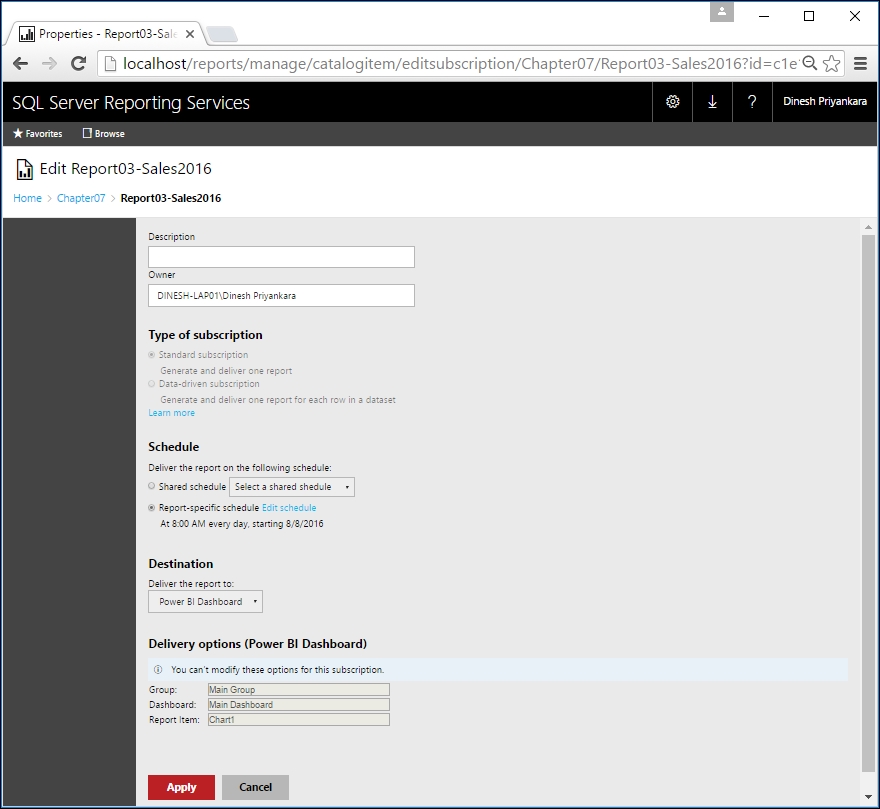
Task: Open the help question mark icon
Action: pyautogui.click(x=752, y=102)
